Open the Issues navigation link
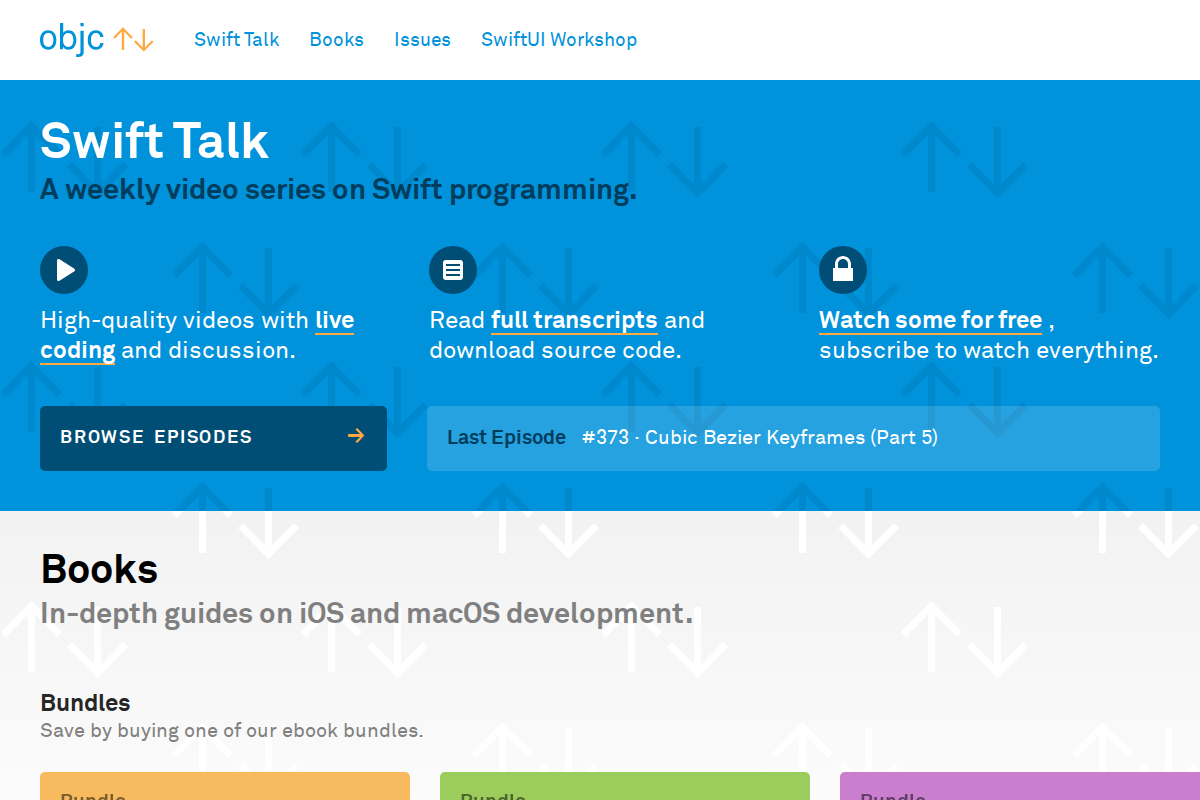1200x800 pixels. pyautogui.click(x=422, y=40)
